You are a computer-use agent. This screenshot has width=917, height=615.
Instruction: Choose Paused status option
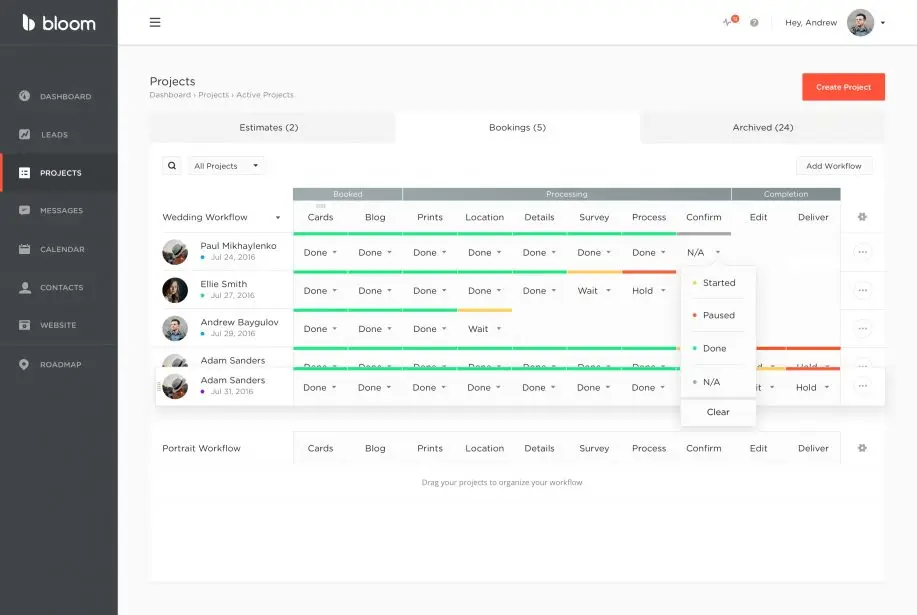coord(718,315)
